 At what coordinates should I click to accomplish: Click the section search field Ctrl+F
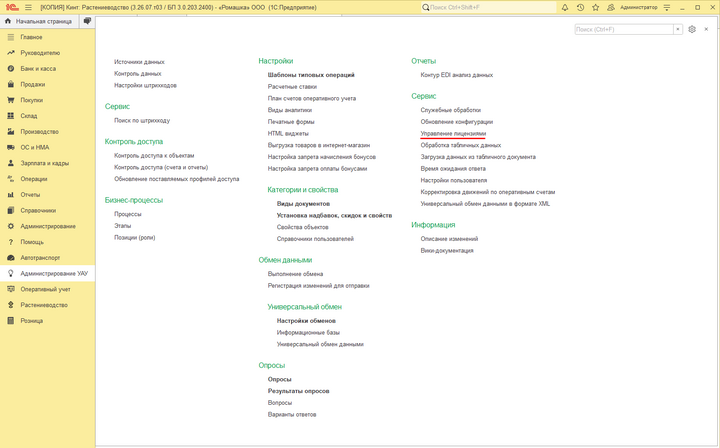click(x=624, y=29)
